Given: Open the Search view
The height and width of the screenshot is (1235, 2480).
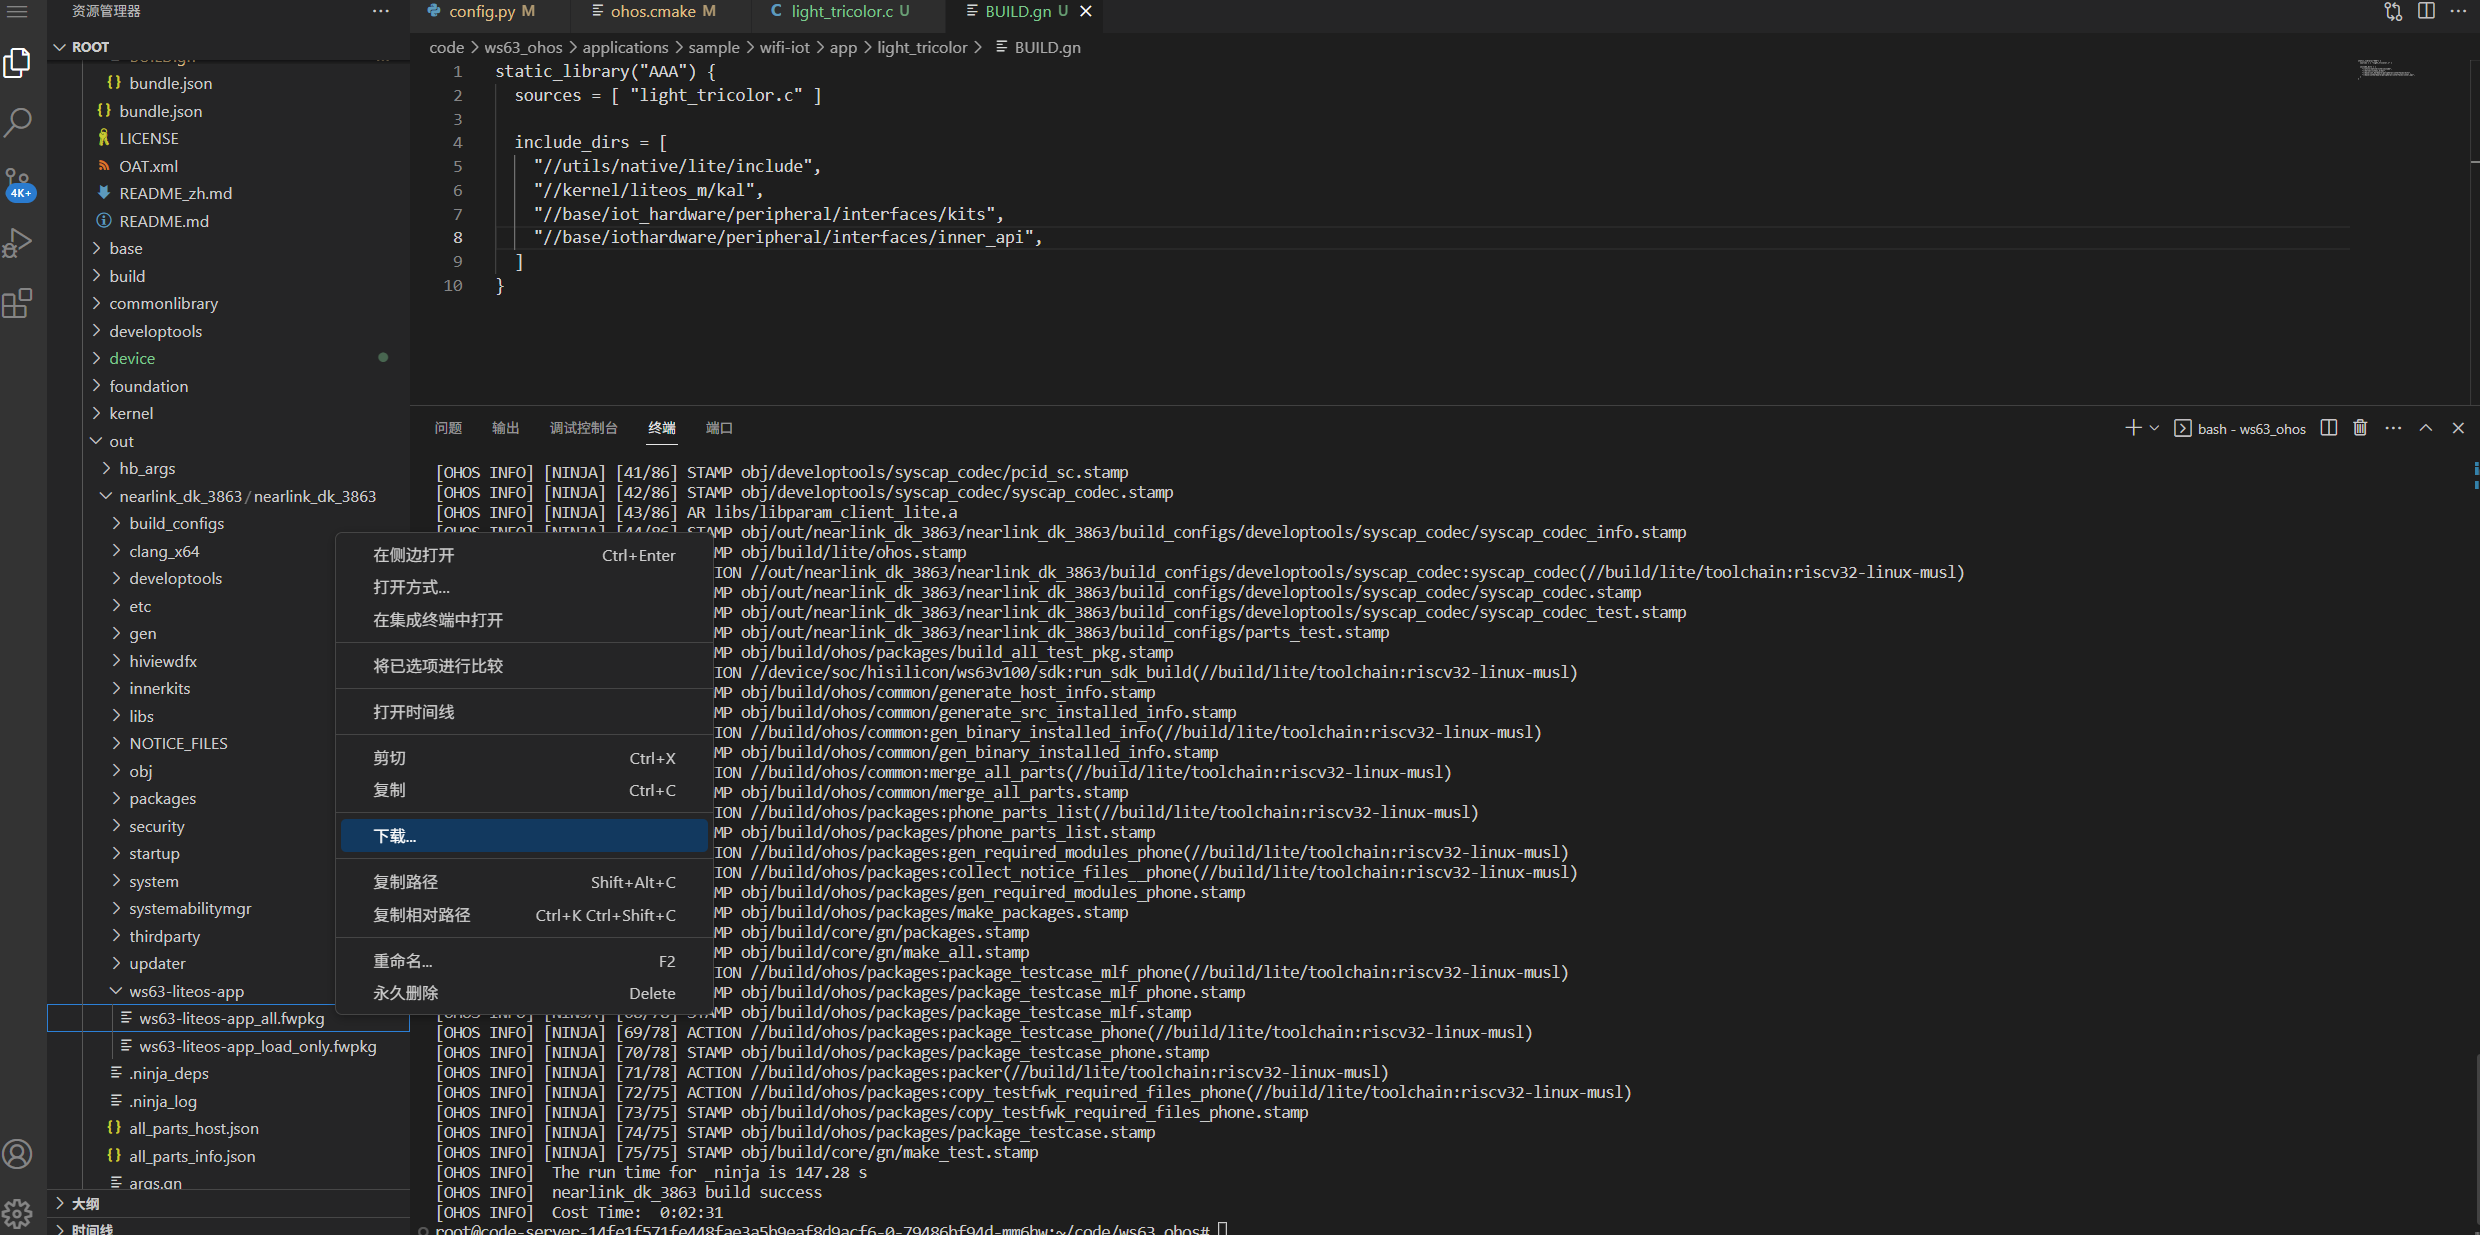Looking at the screenshot, I should (18, 122).
